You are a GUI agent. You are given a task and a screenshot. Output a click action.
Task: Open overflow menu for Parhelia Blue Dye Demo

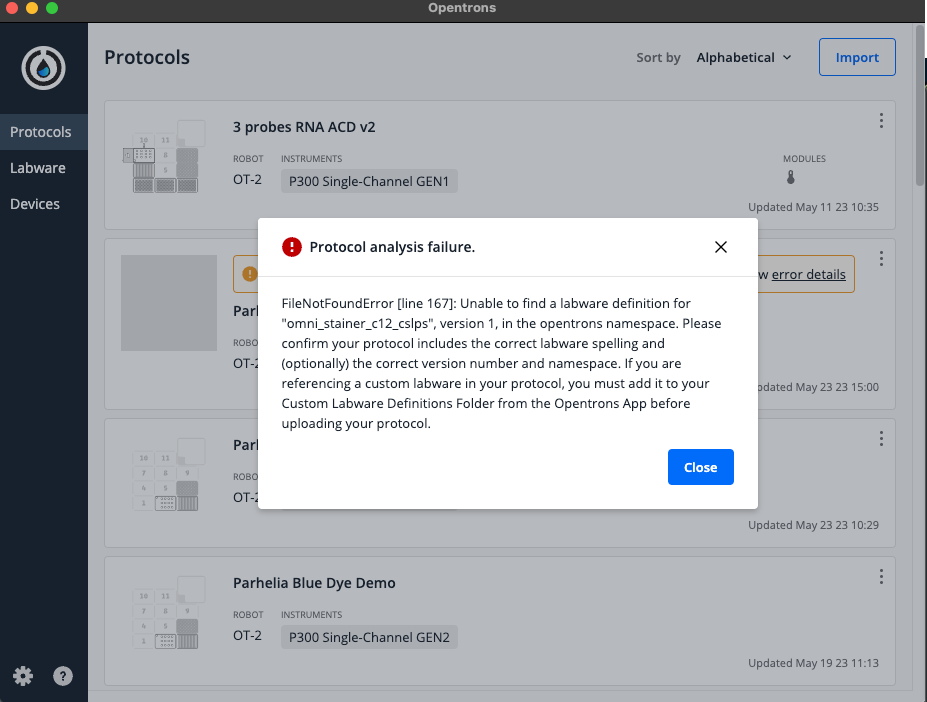pos(881,577)
